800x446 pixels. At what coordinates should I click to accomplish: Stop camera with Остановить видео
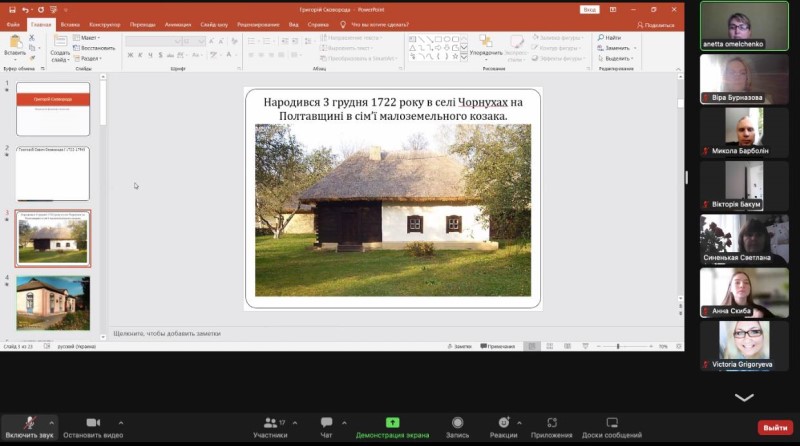[x=93, y=428]
